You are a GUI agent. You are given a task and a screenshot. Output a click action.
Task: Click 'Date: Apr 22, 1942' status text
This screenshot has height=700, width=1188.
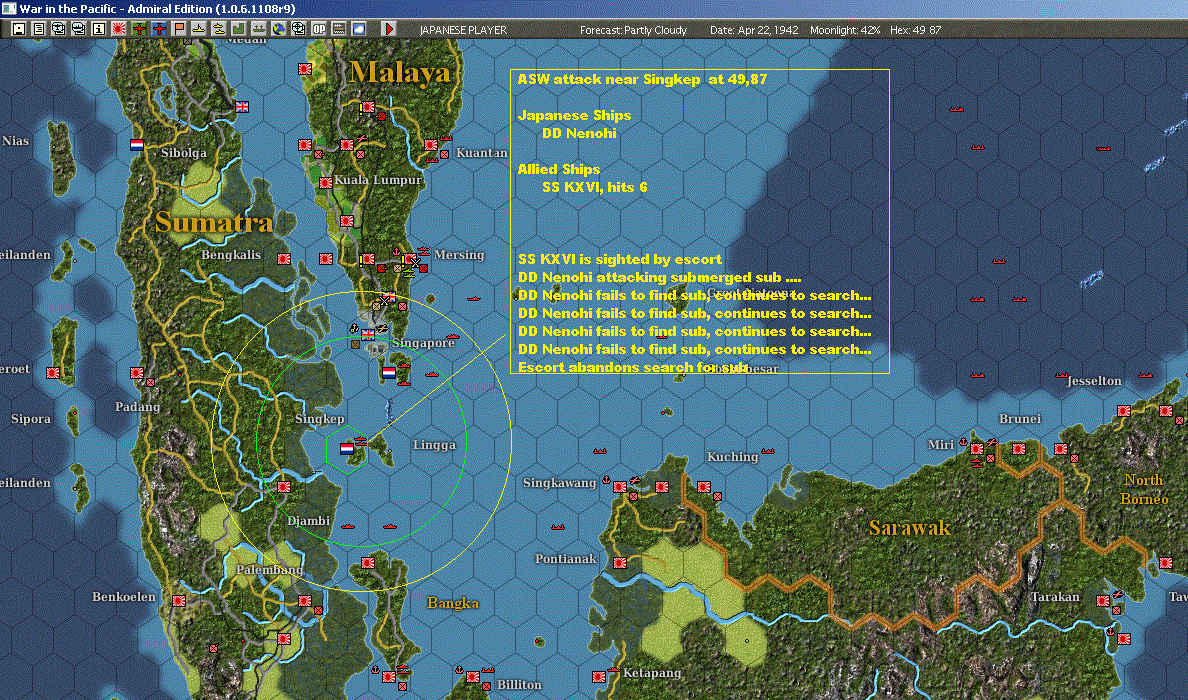pyautogui.click(x=754, y=30)
